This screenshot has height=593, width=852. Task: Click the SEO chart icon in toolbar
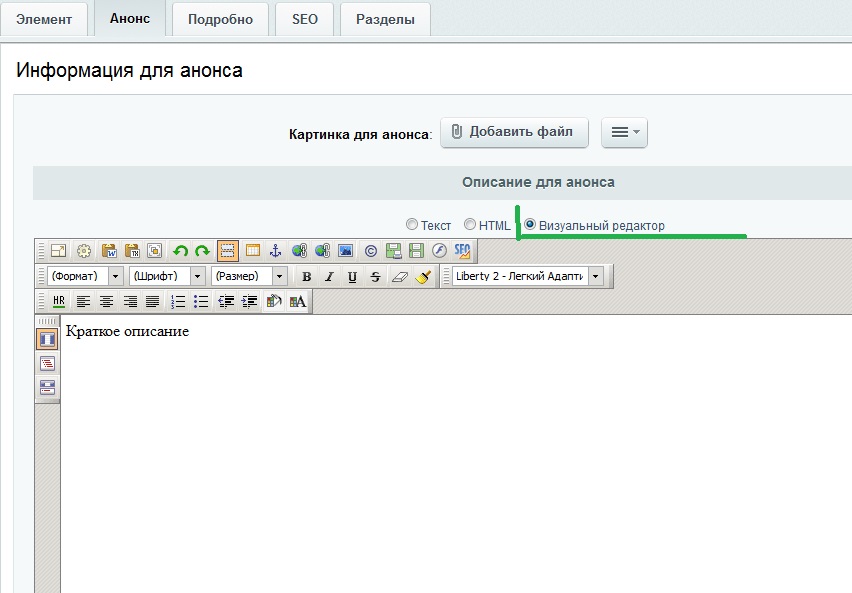[x=462, y=251]
